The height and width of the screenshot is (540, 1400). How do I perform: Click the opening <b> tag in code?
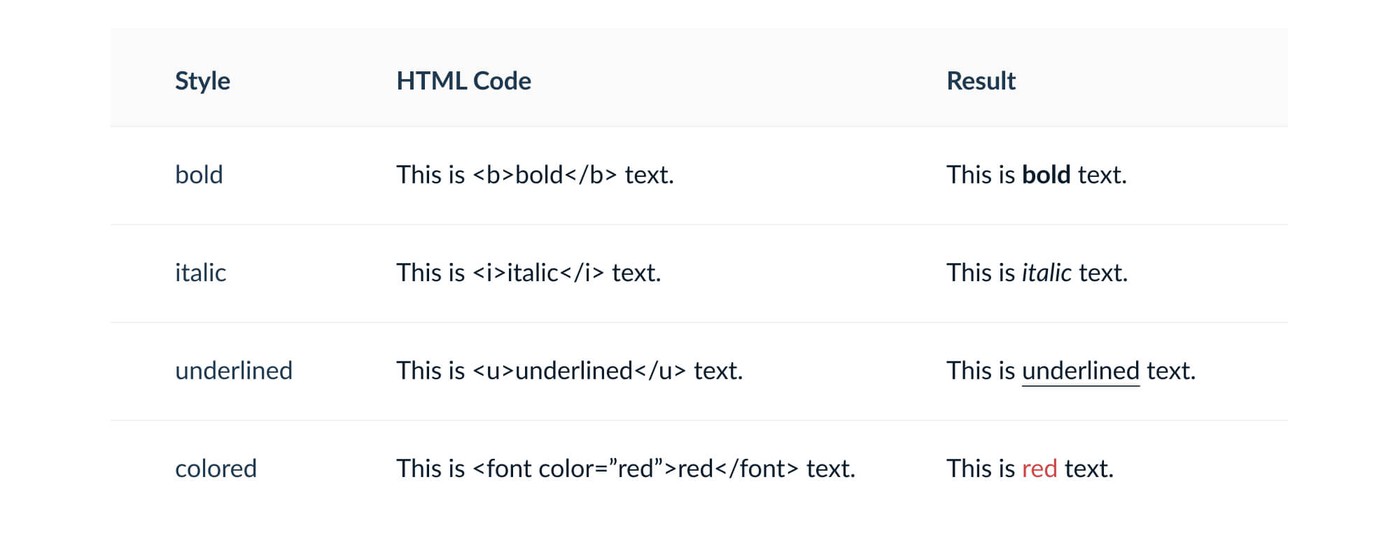click(493, 175)
